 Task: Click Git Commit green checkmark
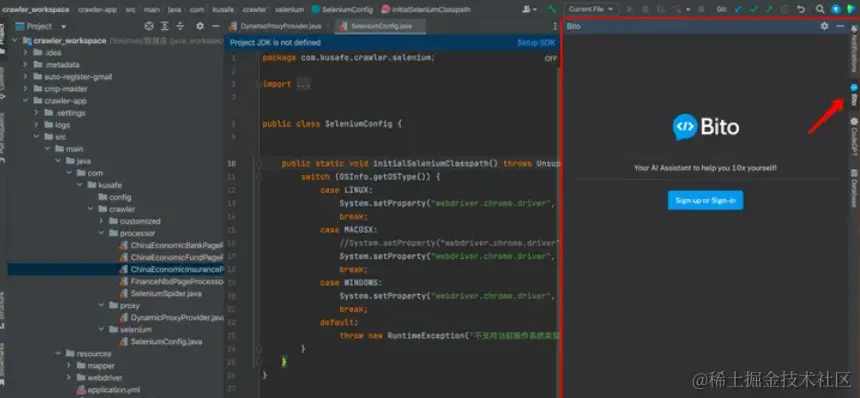tap(754, 9)
